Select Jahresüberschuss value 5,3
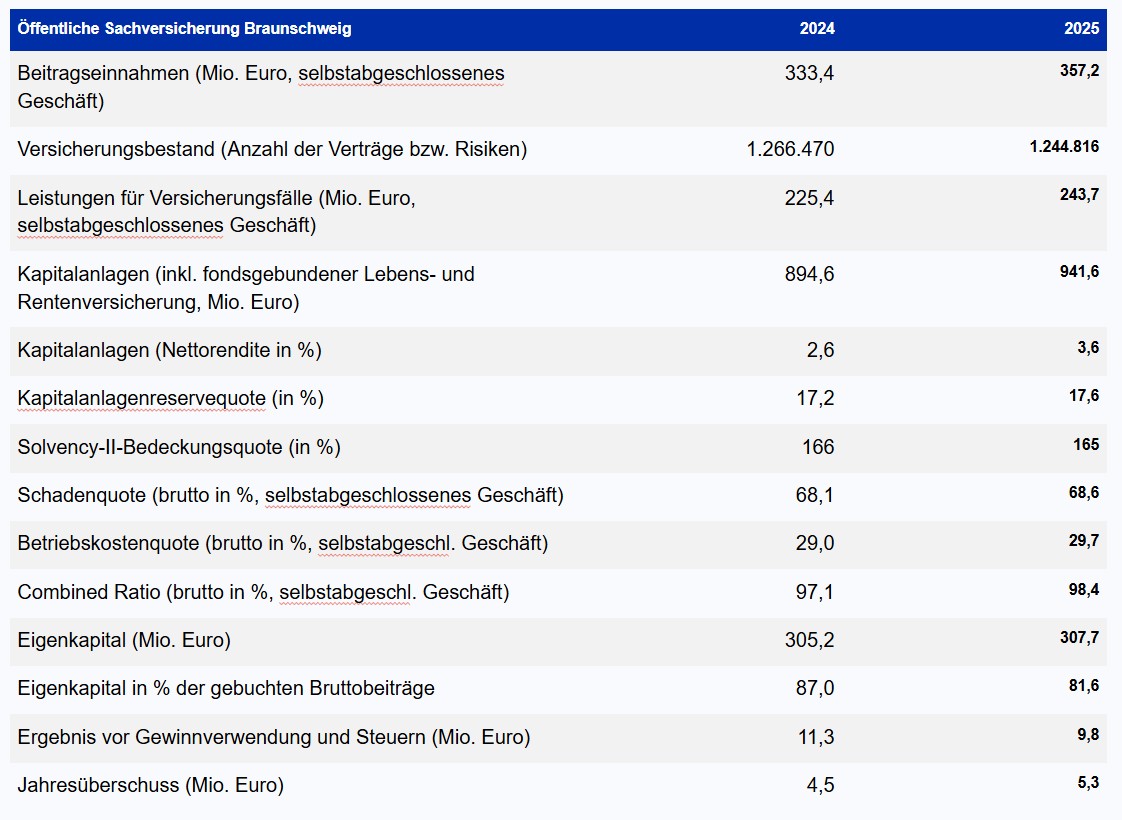The height and width of the screenshot is (820, 1122). tap(1088, 782)
